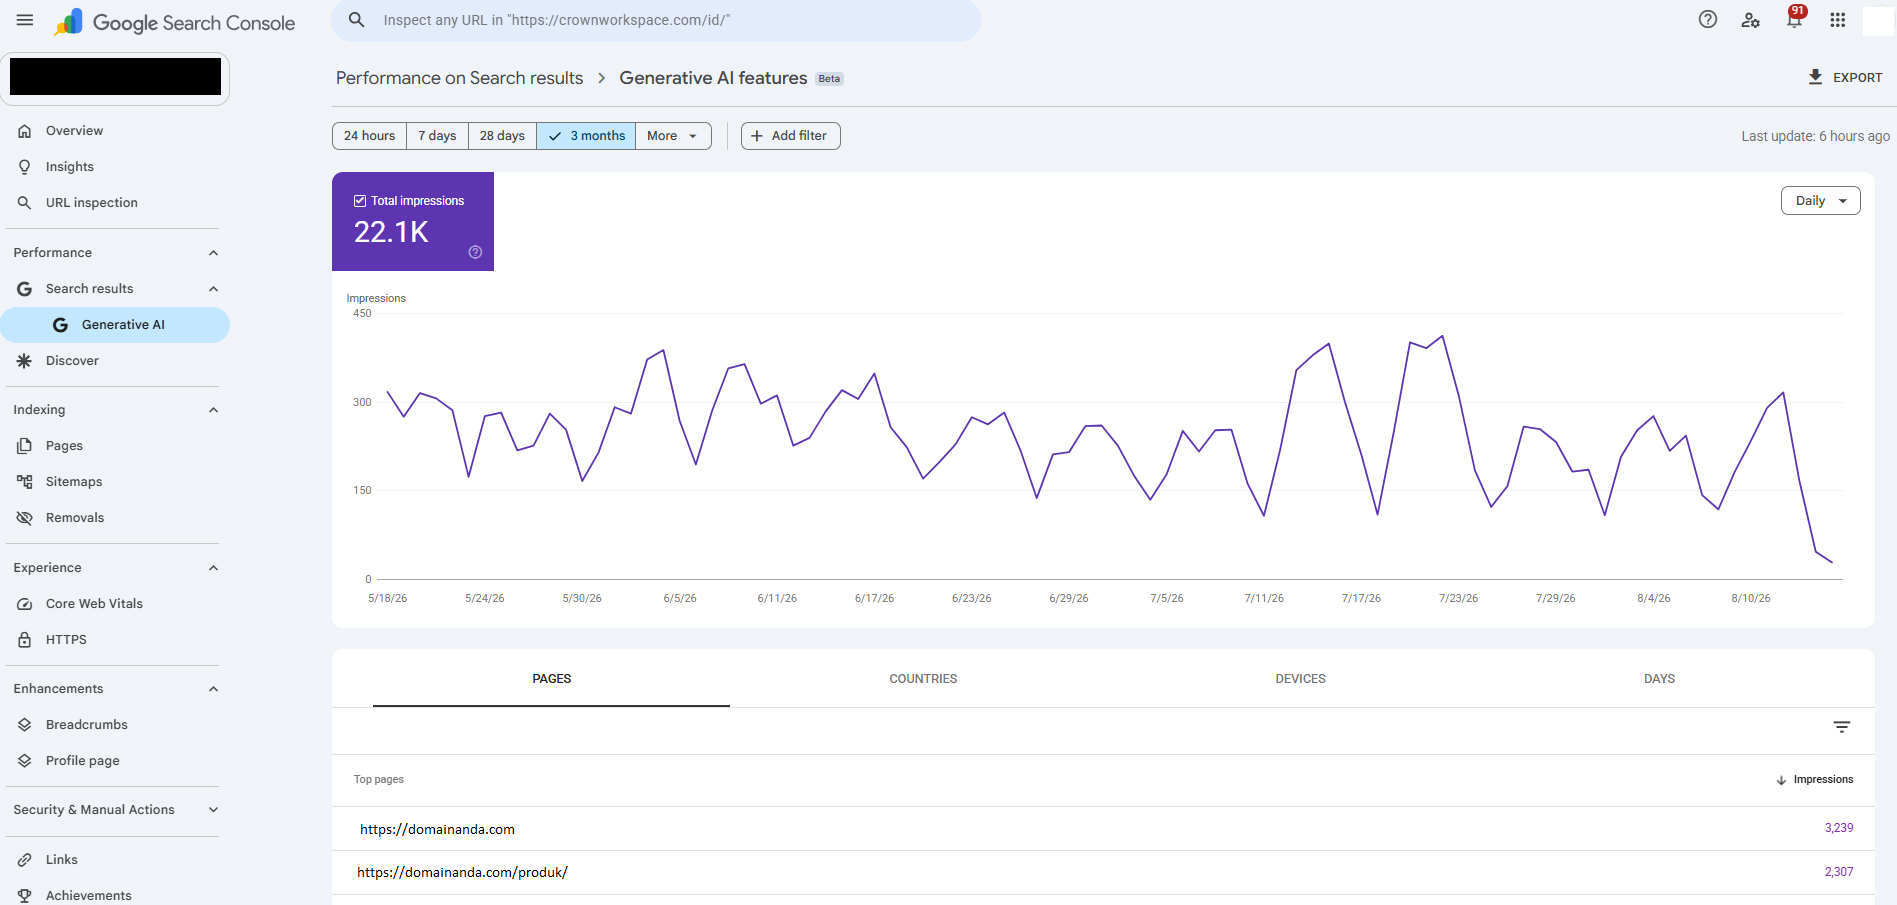Click the Core Web Vitals label
The width and height of the screenshot is (1897, 905).
[94, 604]
